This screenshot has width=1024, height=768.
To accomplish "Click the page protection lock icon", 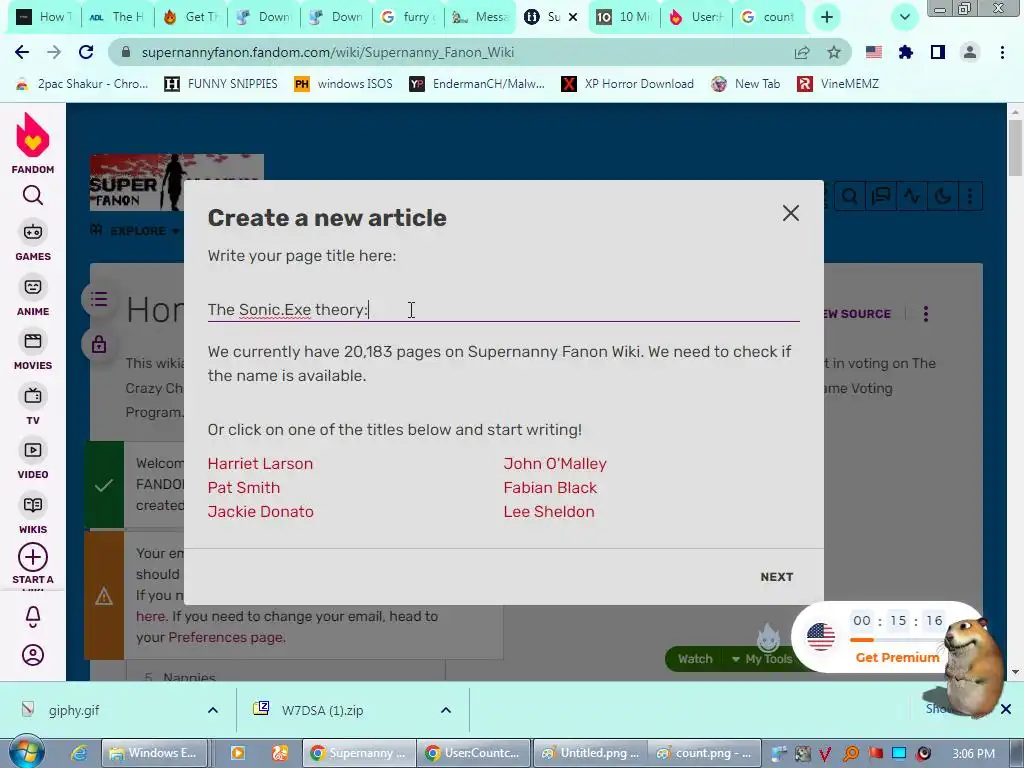I will point(99,344).
